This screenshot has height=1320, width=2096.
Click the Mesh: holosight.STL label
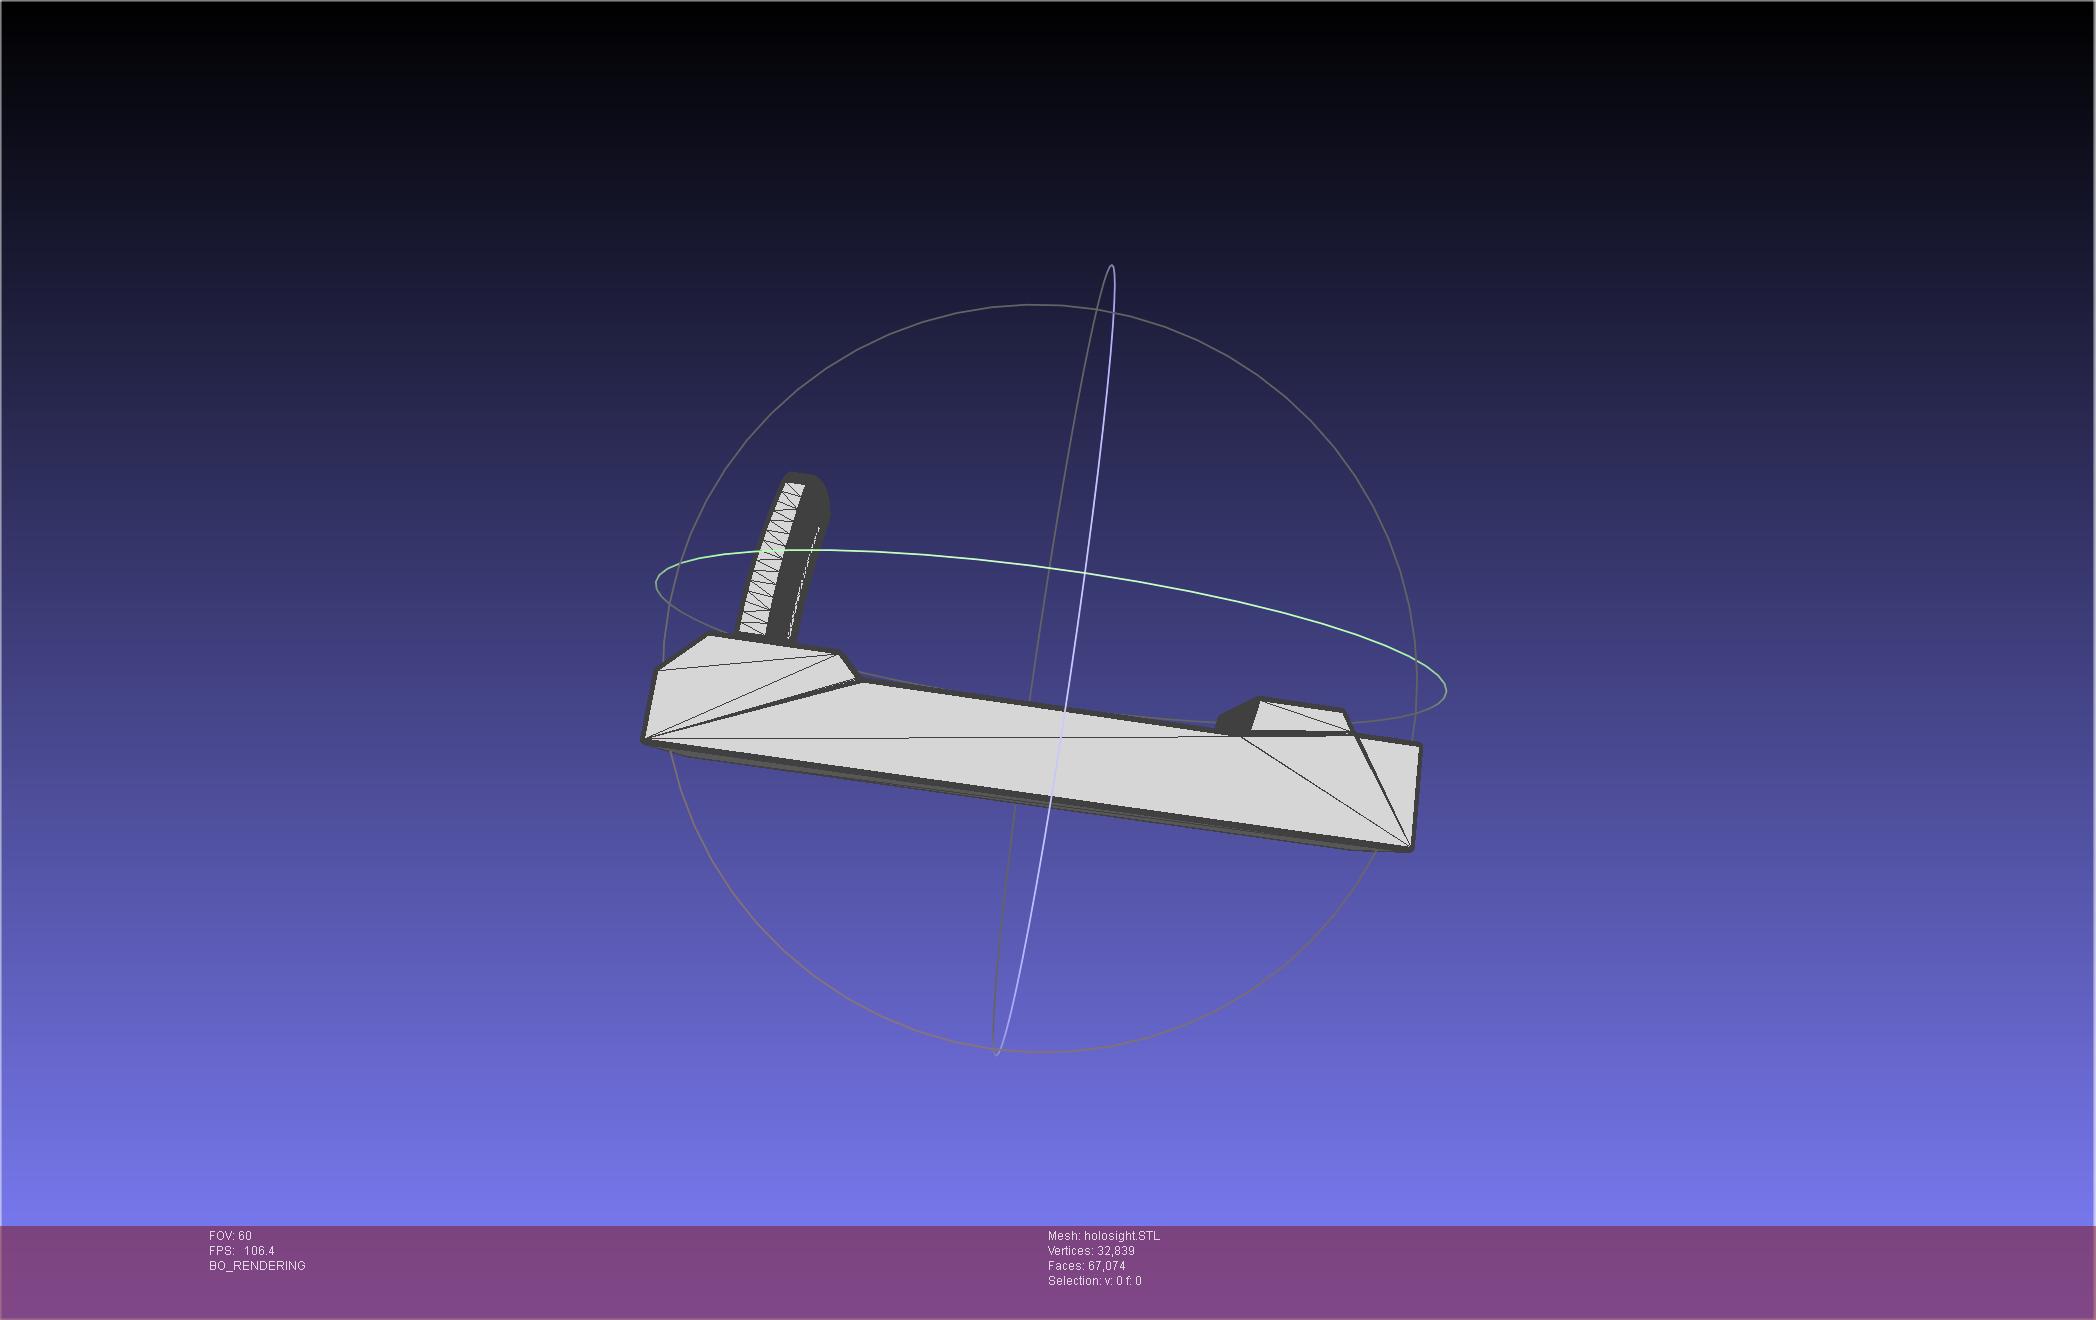1103,1236
